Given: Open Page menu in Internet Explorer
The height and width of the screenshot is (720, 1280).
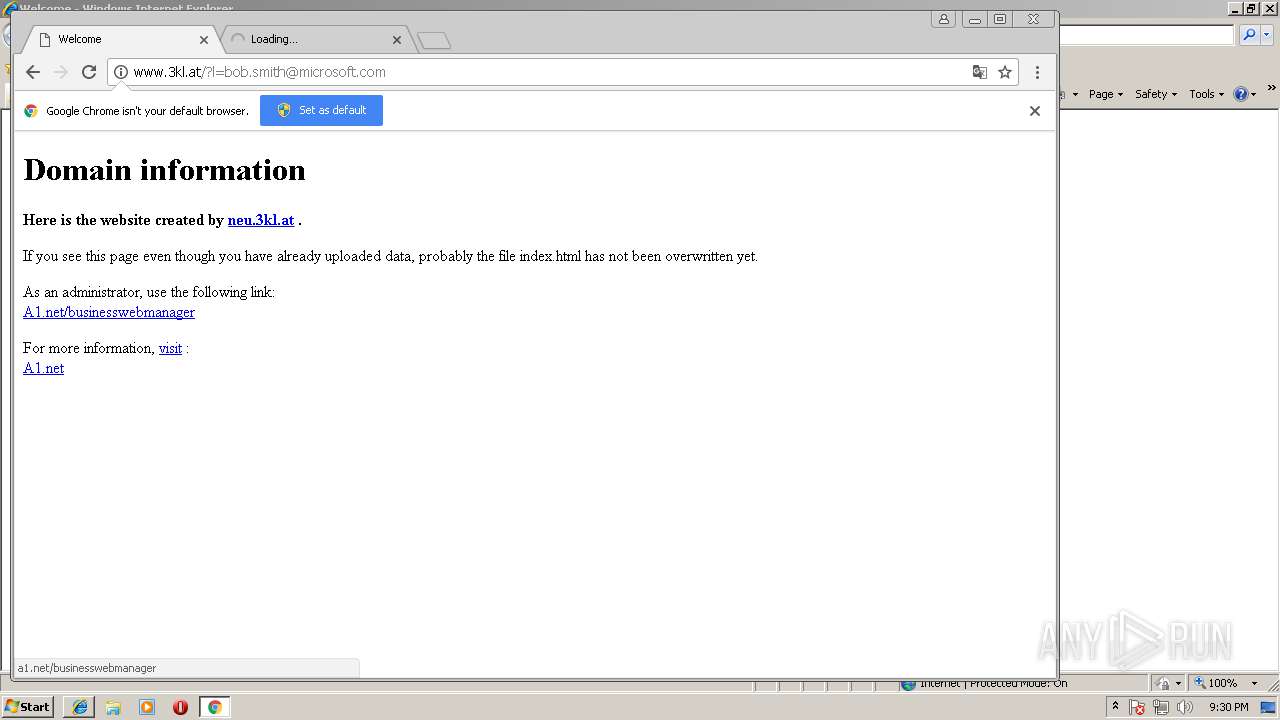Looking at the screenshot, I should point(1105,94).
